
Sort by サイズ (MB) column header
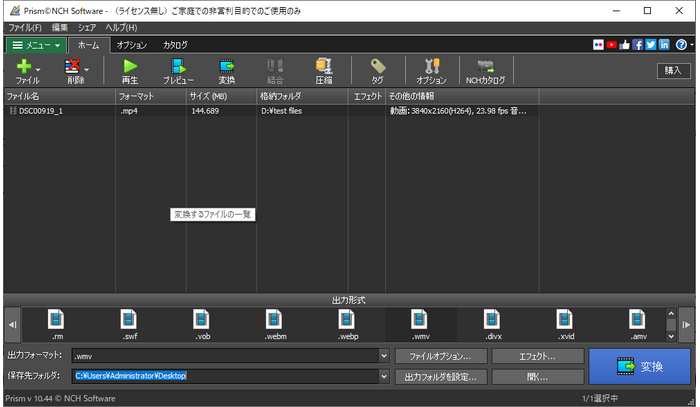pyautogui.click(x=208, y=96)
